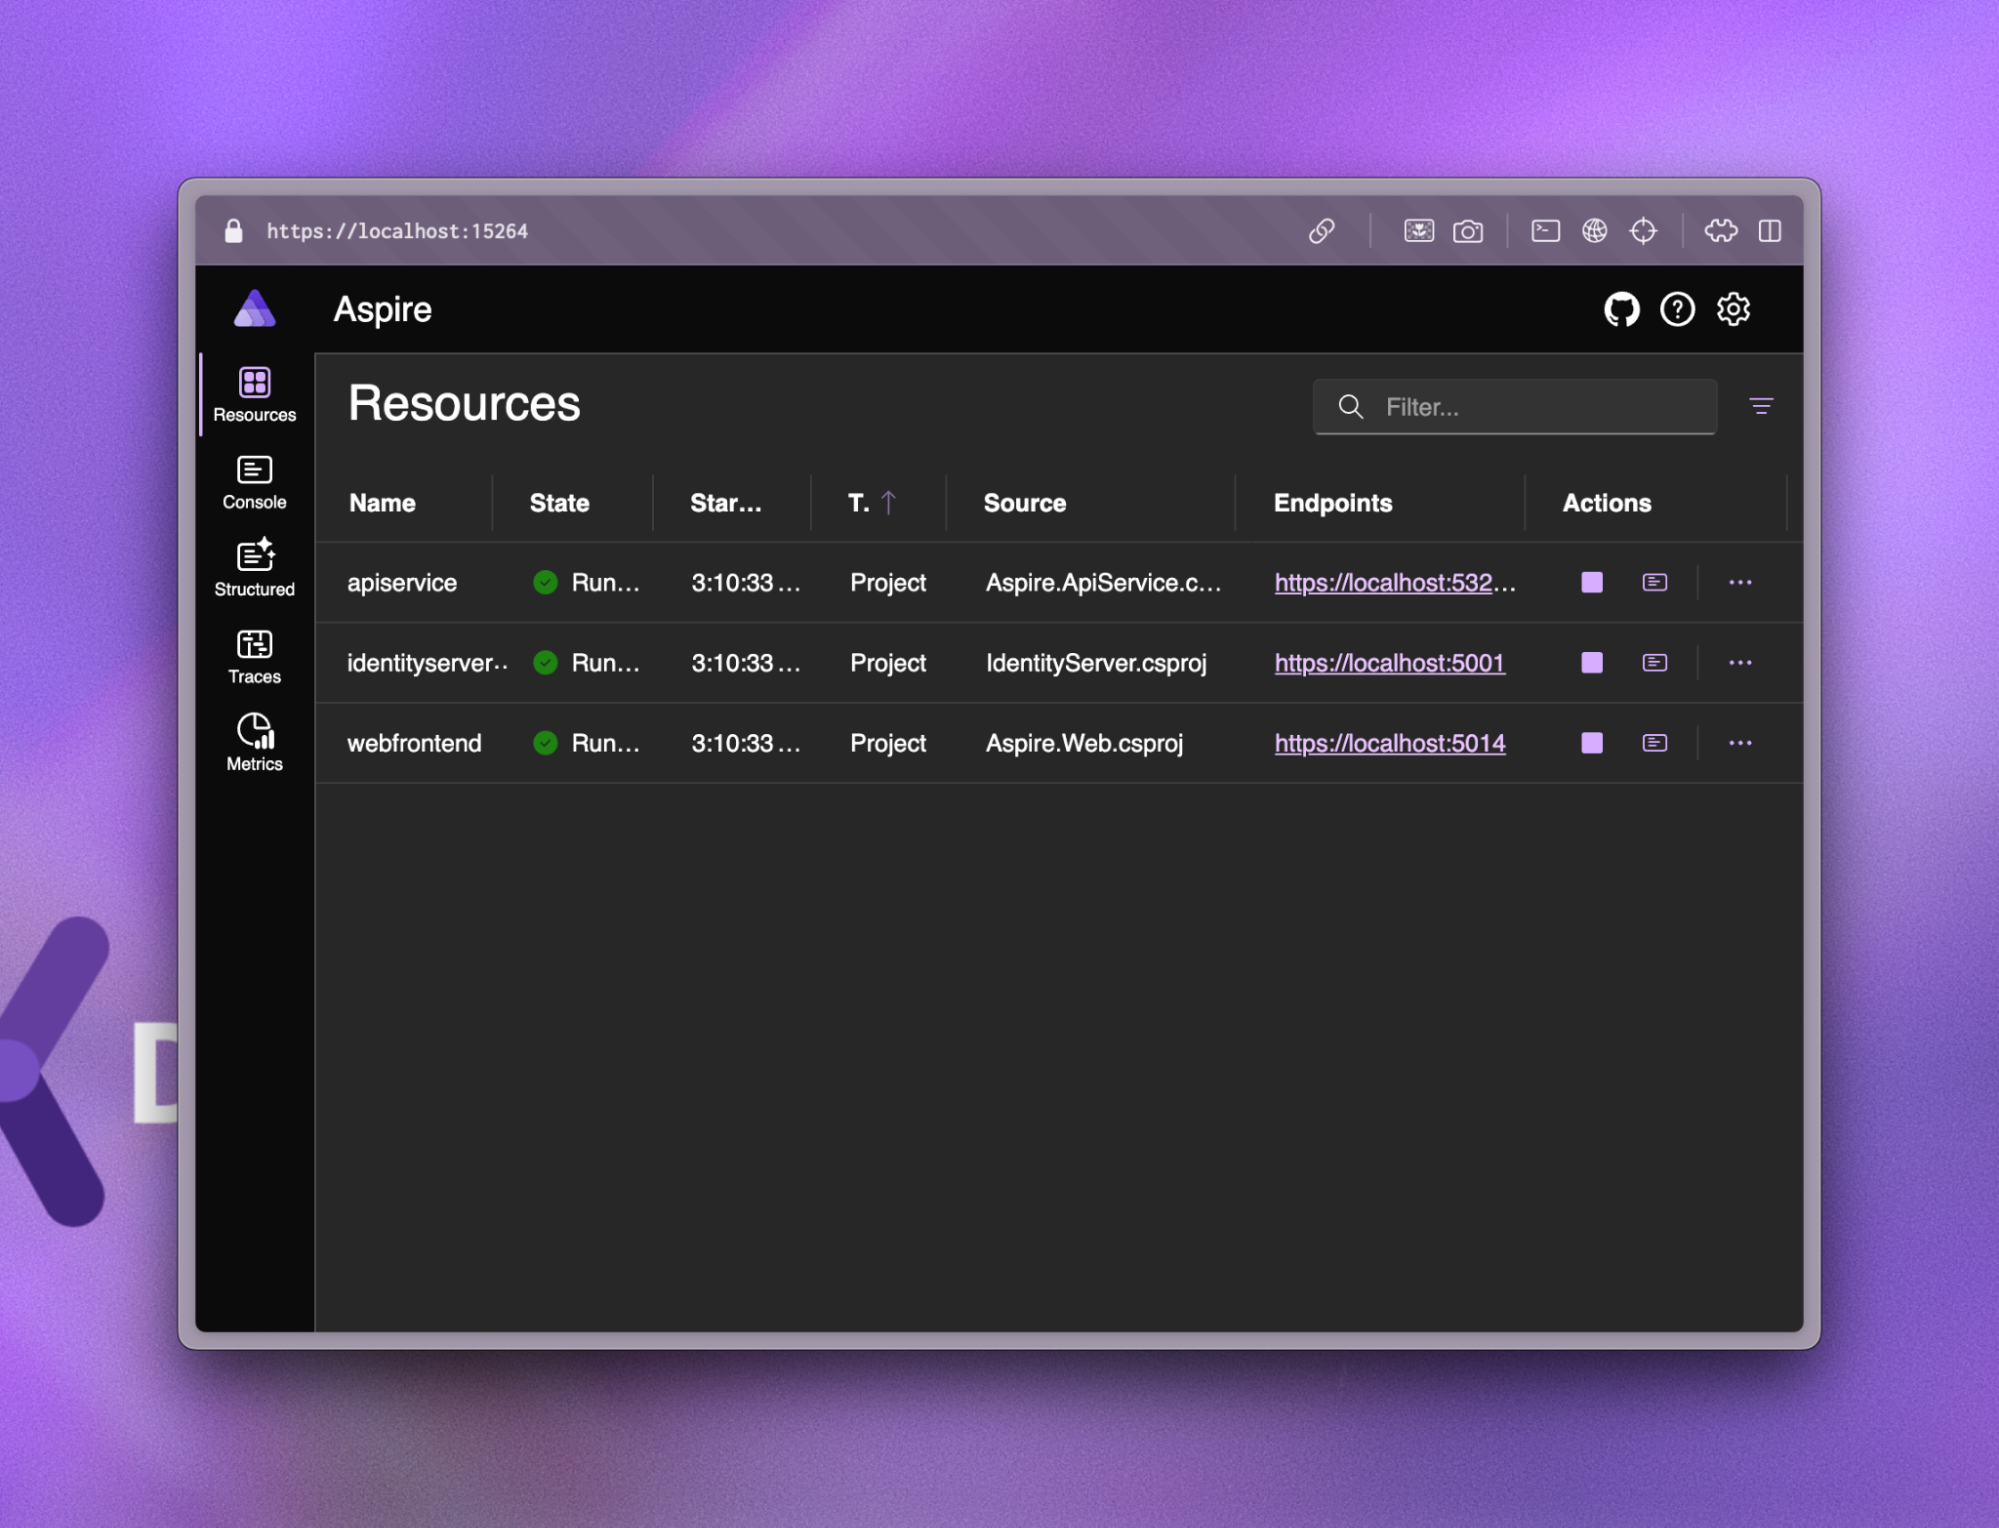This screenshot has height=1528, width=1999.
Task: Click Aspire.Web.csproj source cell
Action: [x=1084, y=743]
